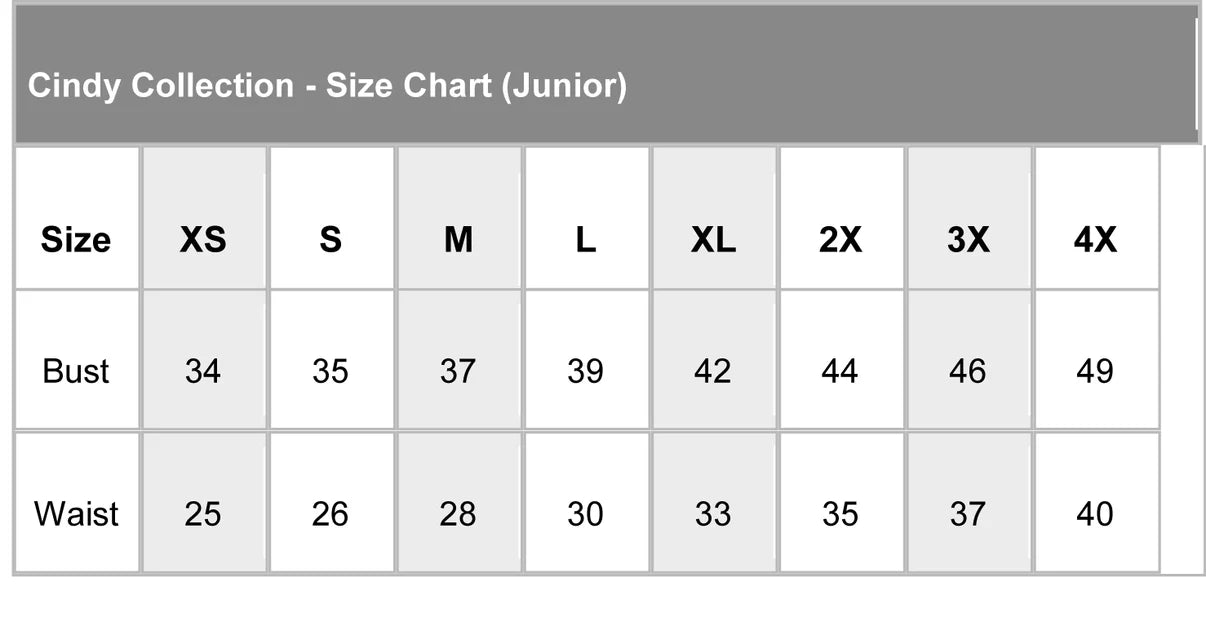Select the L bust value 39
Viewport: 1206px width, 631px height.
(x=585, y=371)
